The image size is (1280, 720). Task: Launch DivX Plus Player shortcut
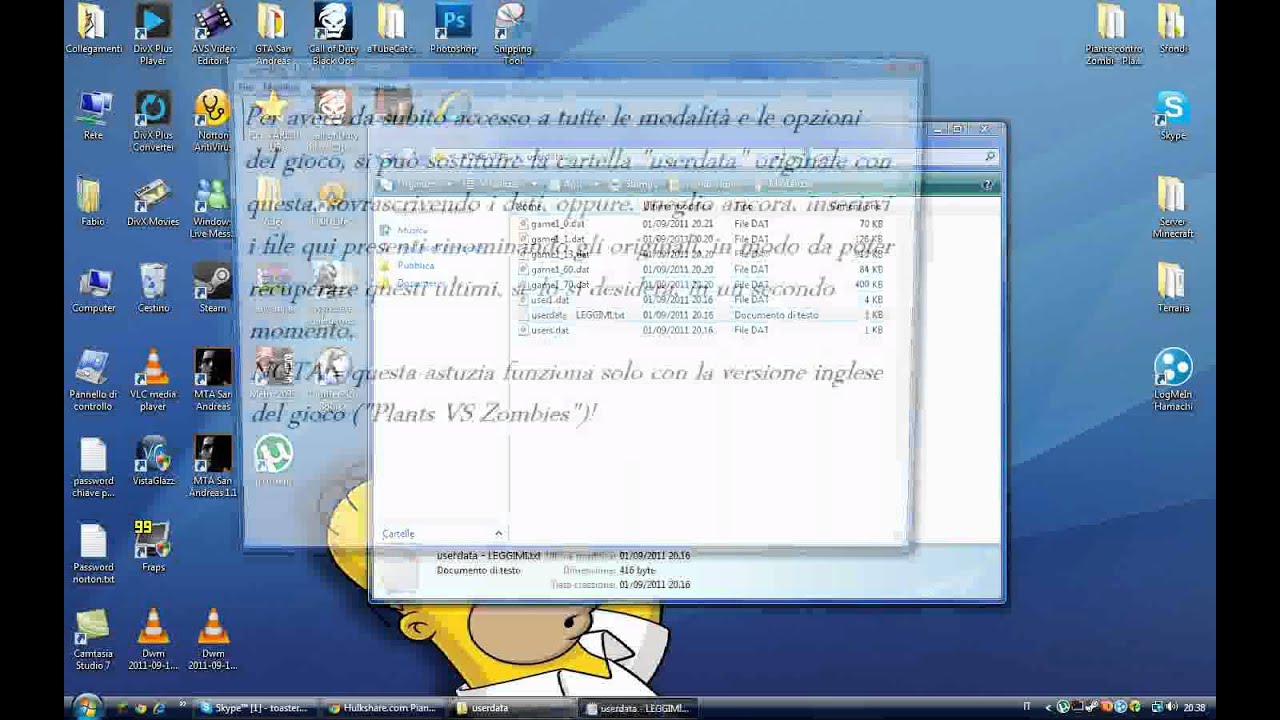coord(153,34)
